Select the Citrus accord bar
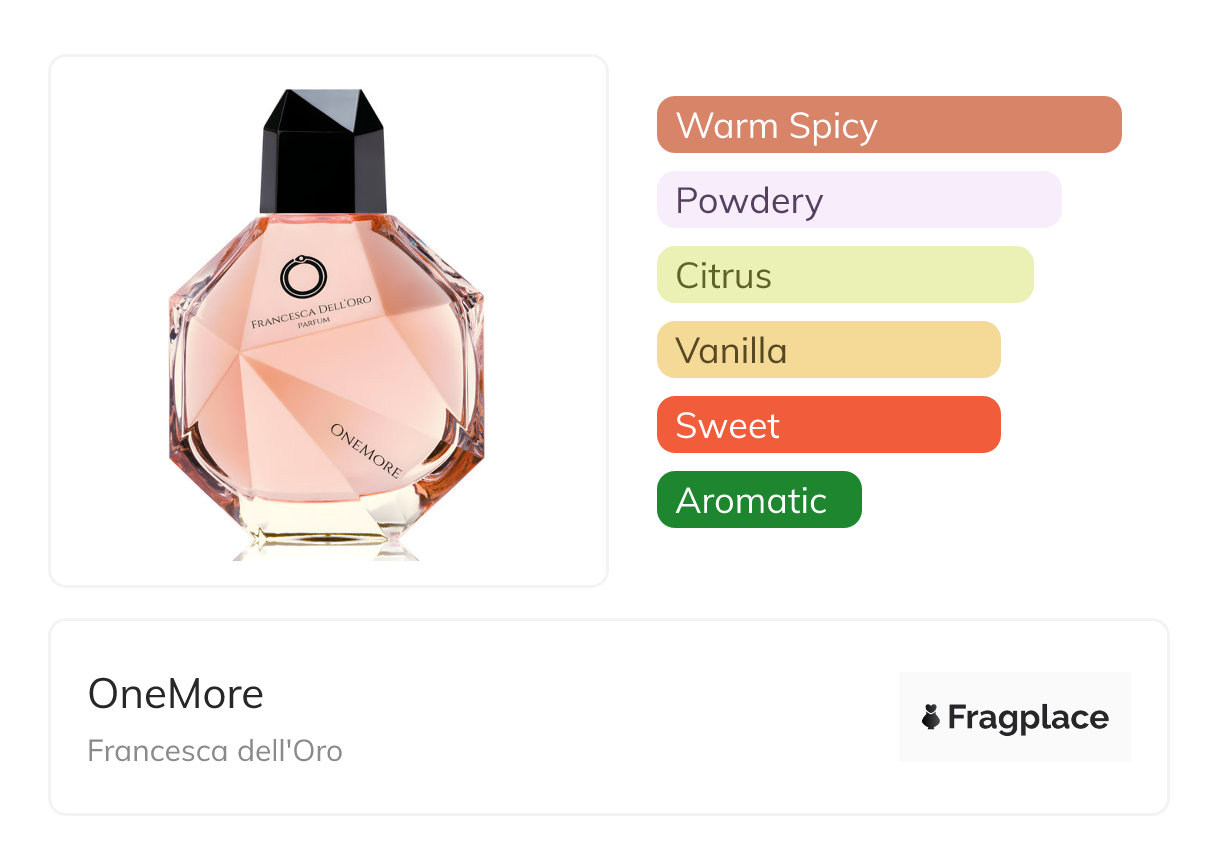 [x=845, y=275]
